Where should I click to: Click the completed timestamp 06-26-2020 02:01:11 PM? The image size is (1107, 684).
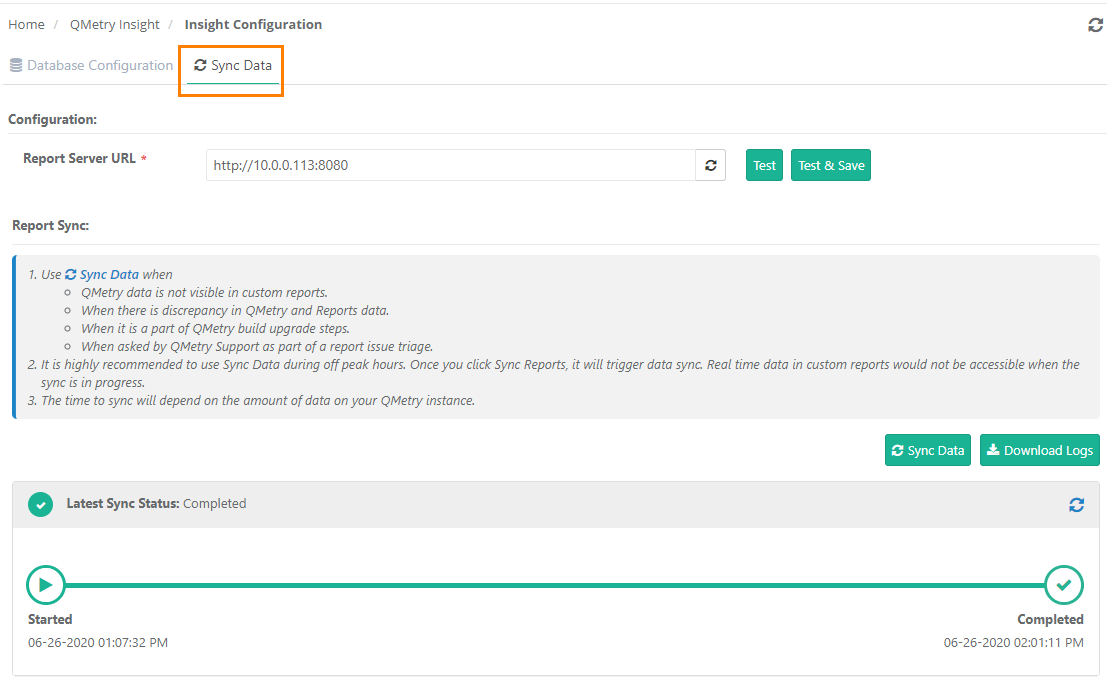[x=1013, y=642]
